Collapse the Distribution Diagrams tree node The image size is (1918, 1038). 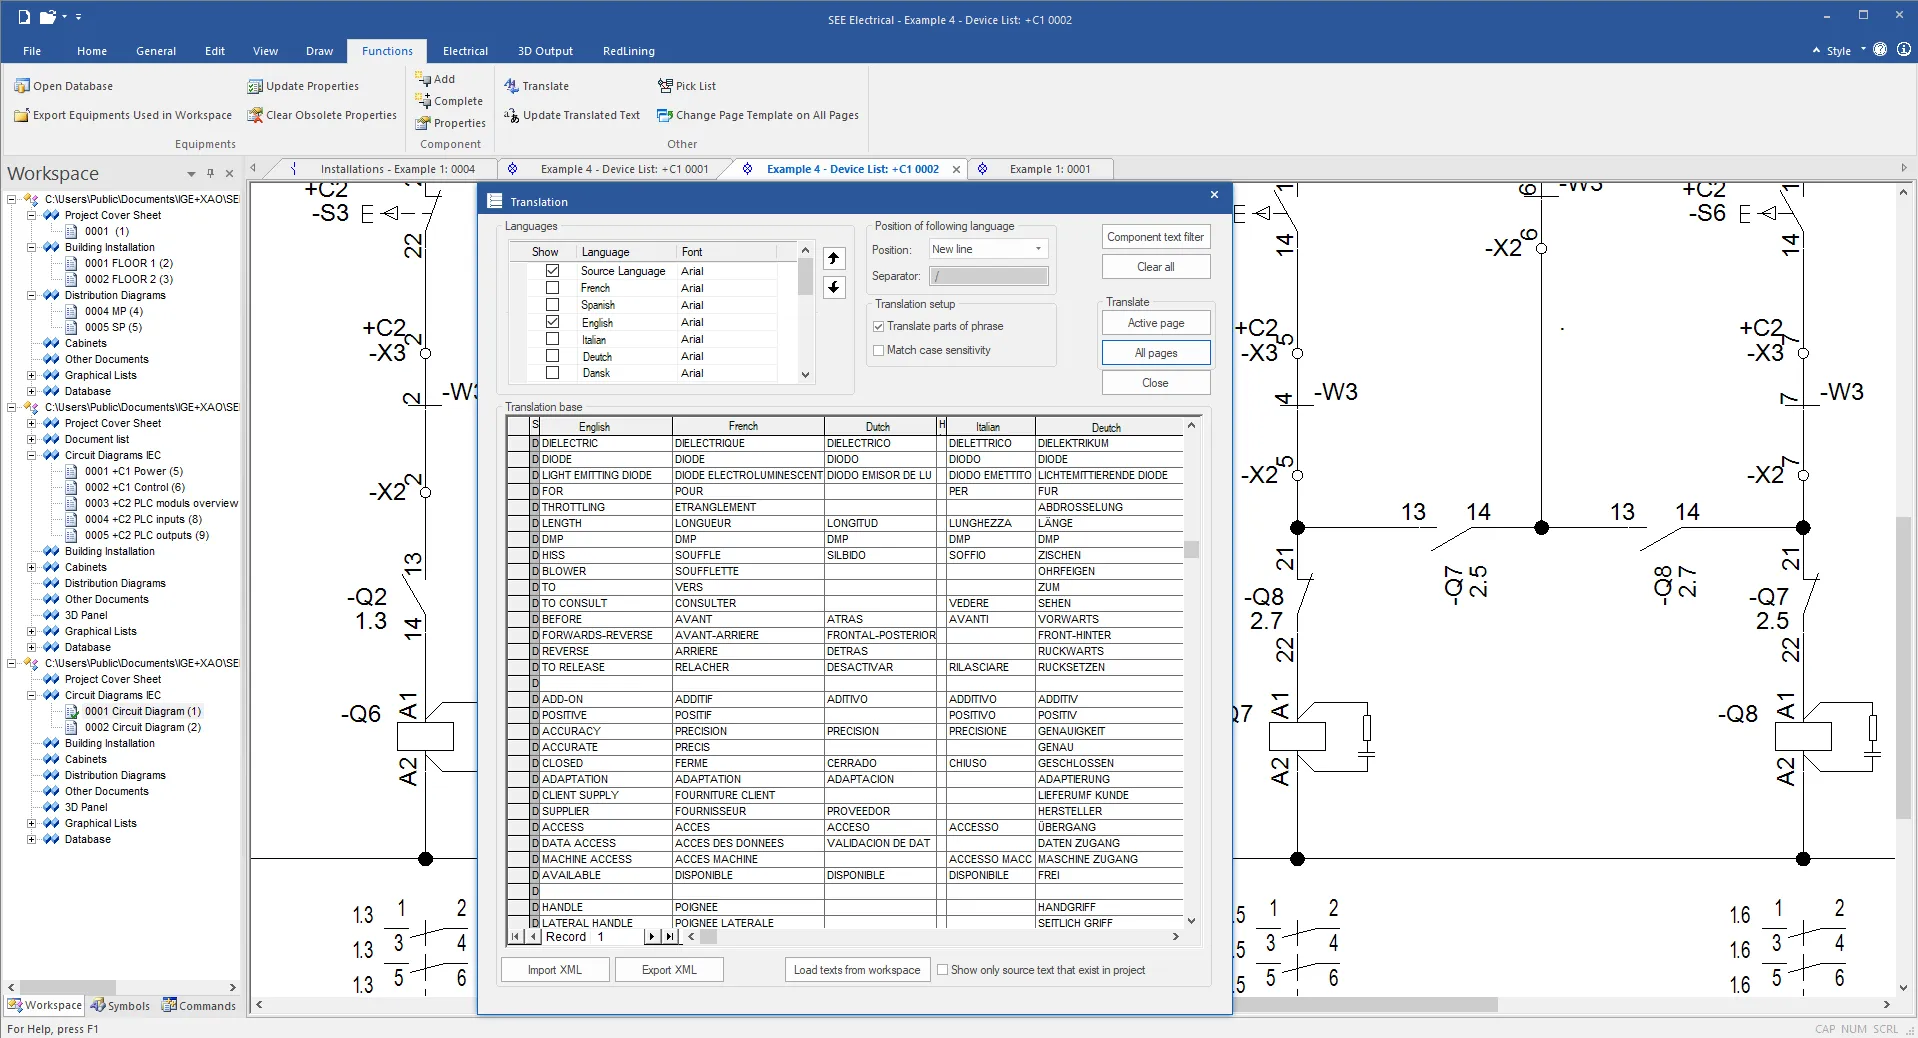(31, 295)
